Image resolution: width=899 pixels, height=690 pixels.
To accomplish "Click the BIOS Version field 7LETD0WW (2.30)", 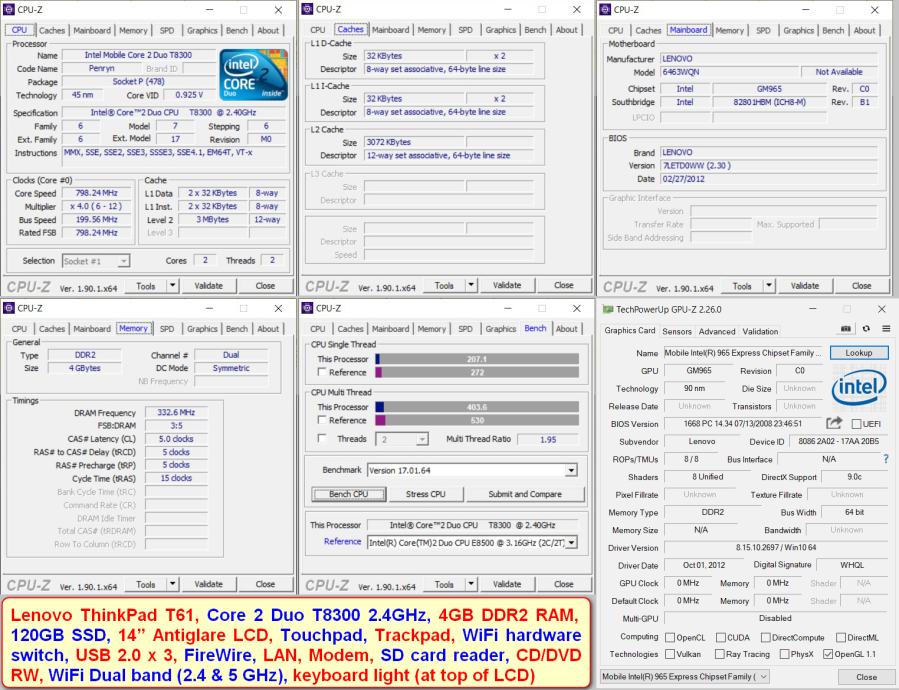I will pos(769,166).
